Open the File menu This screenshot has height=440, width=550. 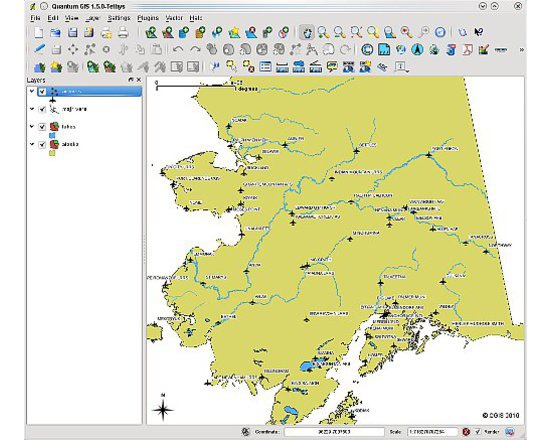35,18
